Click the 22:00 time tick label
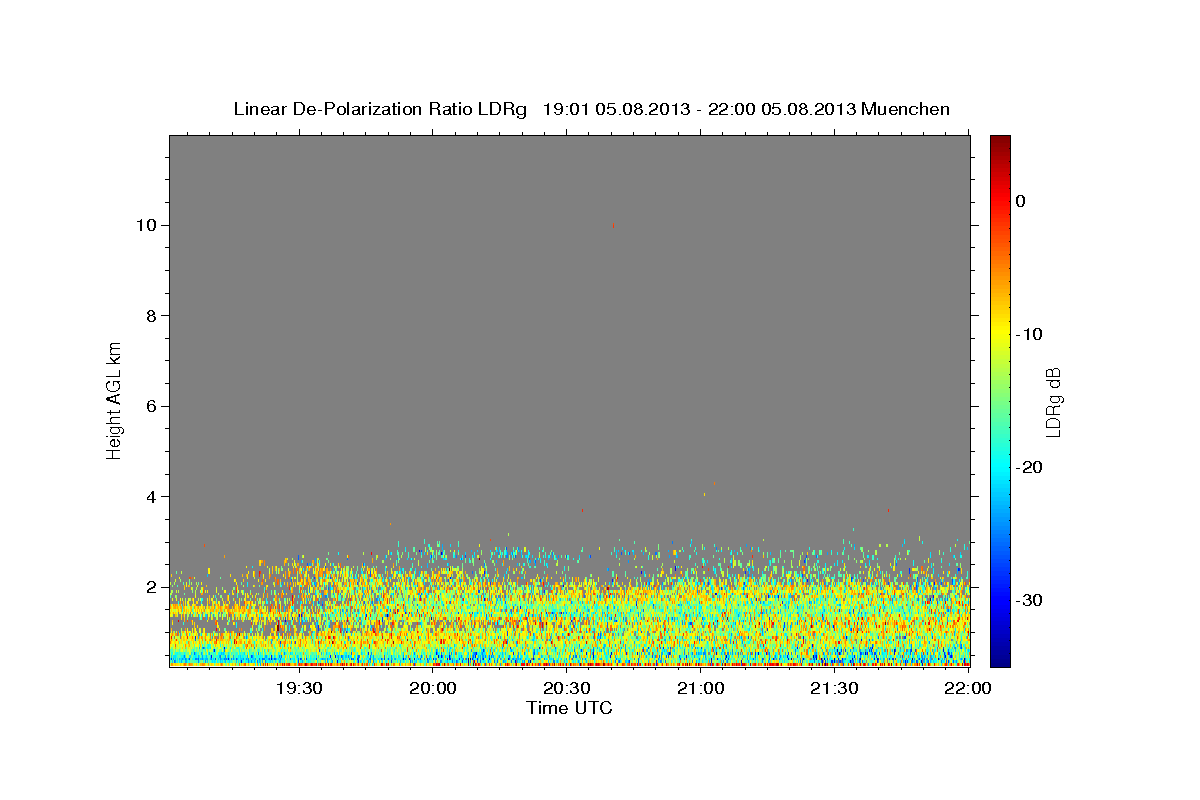Viewport: 1200px width, 800px height. [968, 688]
